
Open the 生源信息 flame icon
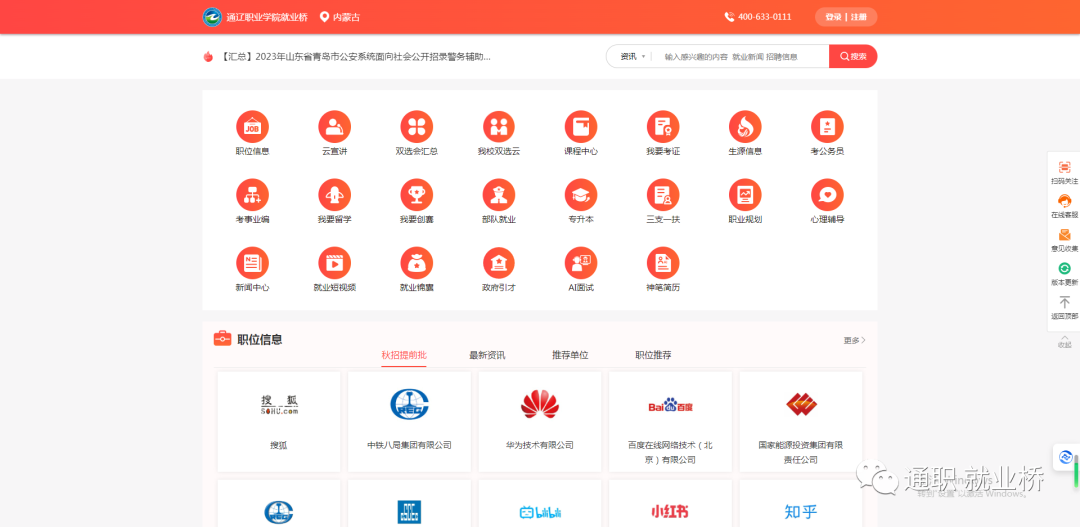(x=745, y=127)
